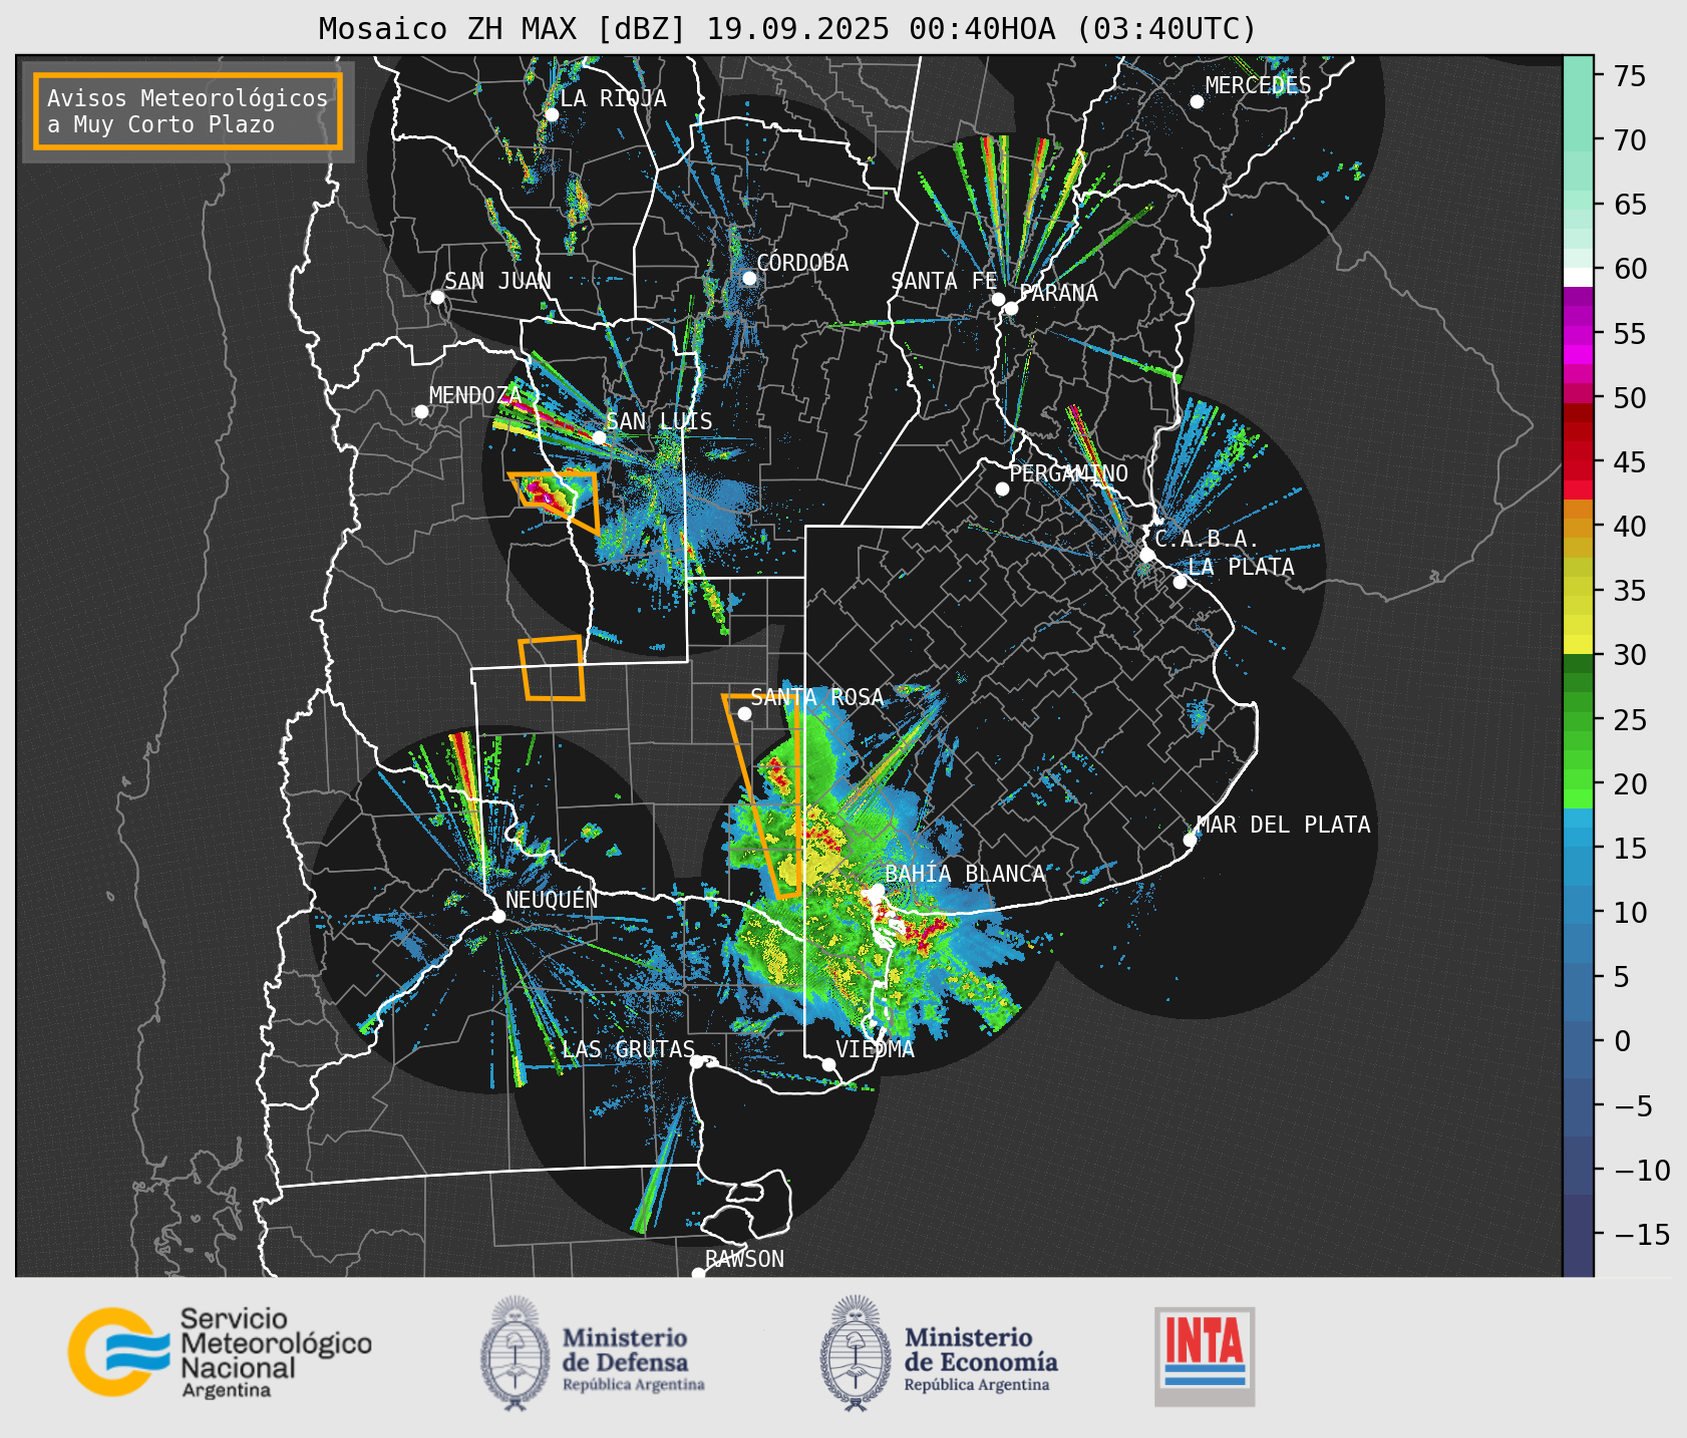The width and height of the screenshot is (1687, 1438).
Task: Click the '45' tick on the dBZ scale
Action: (x=1629, y=462)
